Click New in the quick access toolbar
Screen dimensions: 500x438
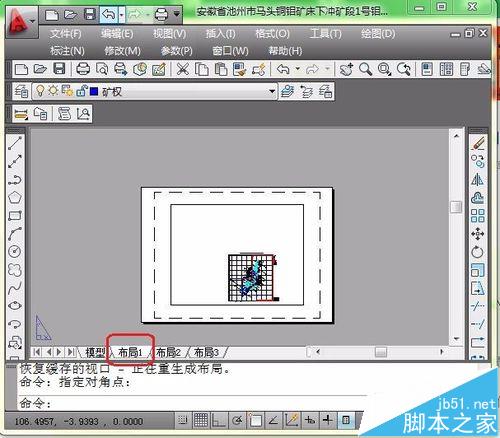pyautogui.click(x=52, y=15)
